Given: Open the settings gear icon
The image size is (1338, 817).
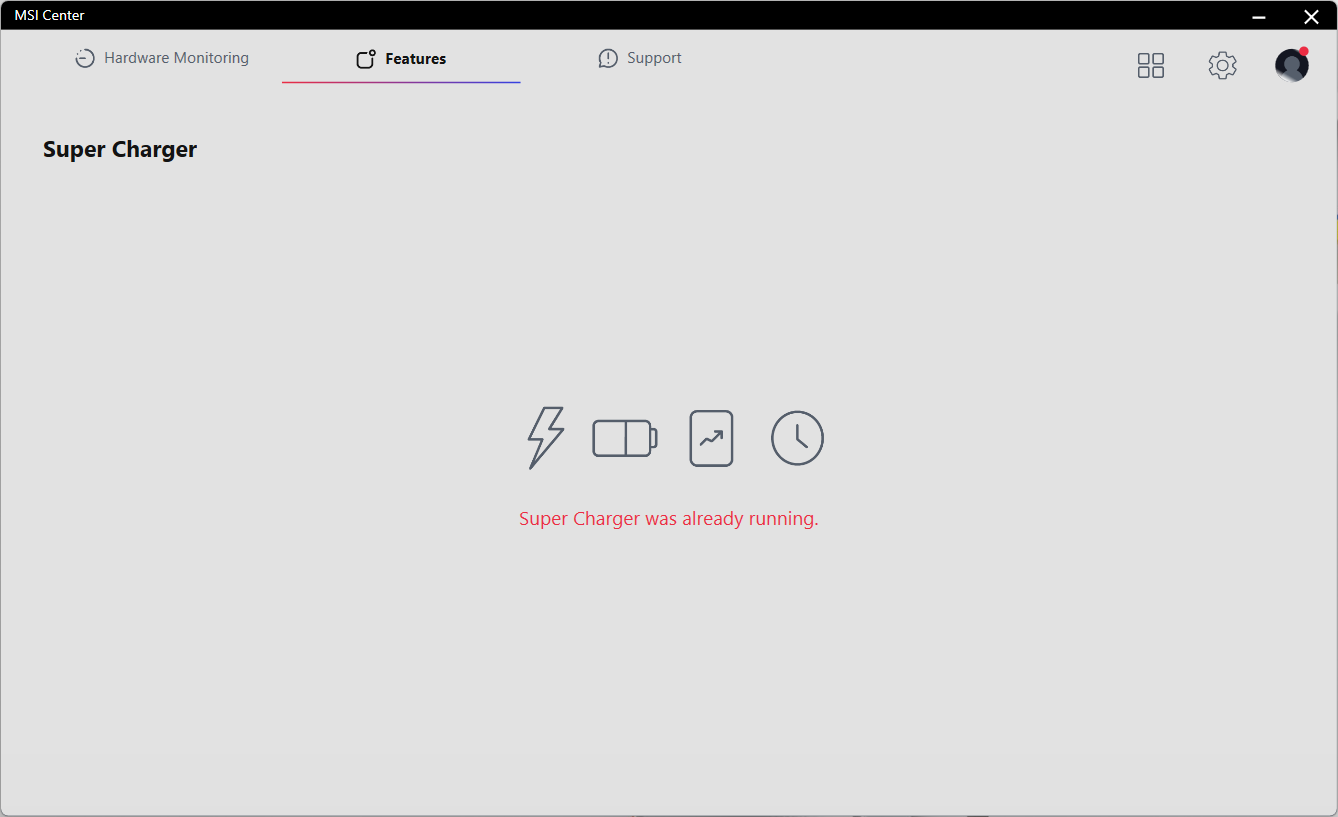Looking at the screenshot, I should click(x=1222, y=66).
